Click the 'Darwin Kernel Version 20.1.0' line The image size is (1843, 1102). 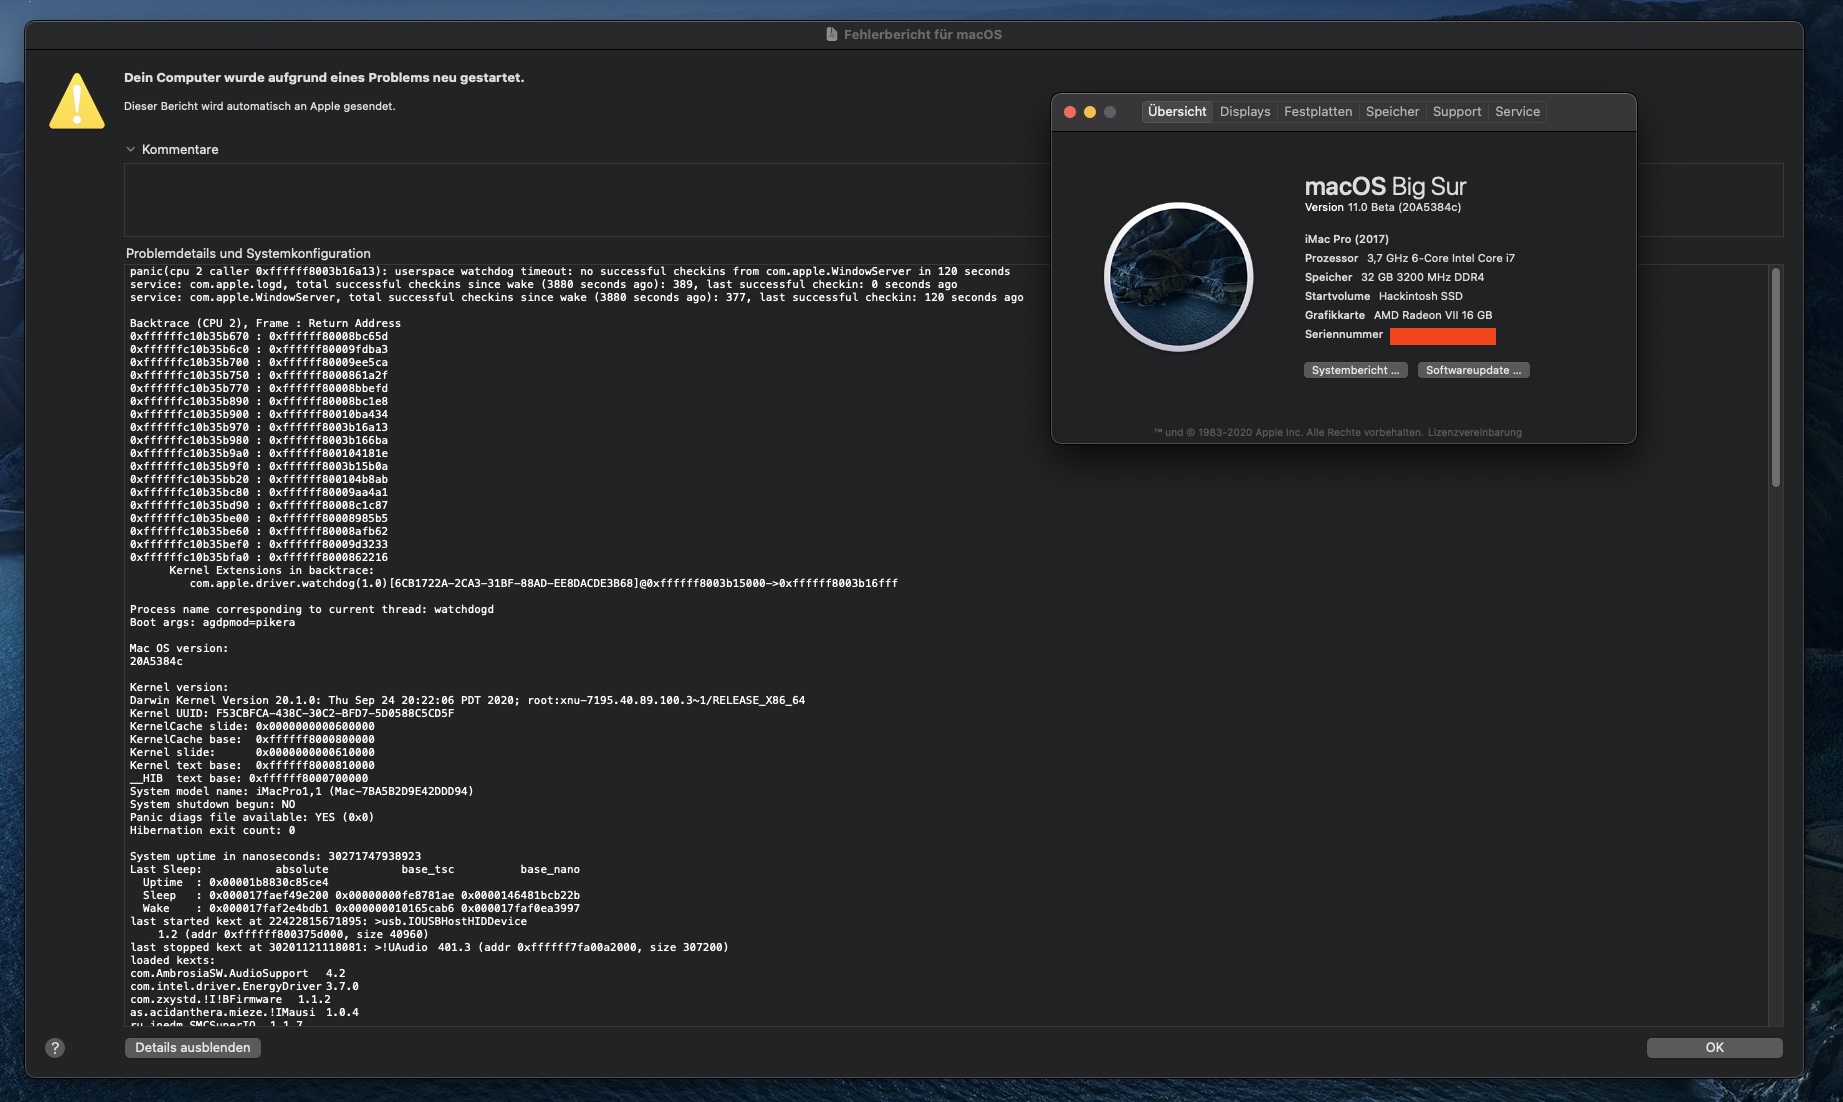tap(467, 700)
